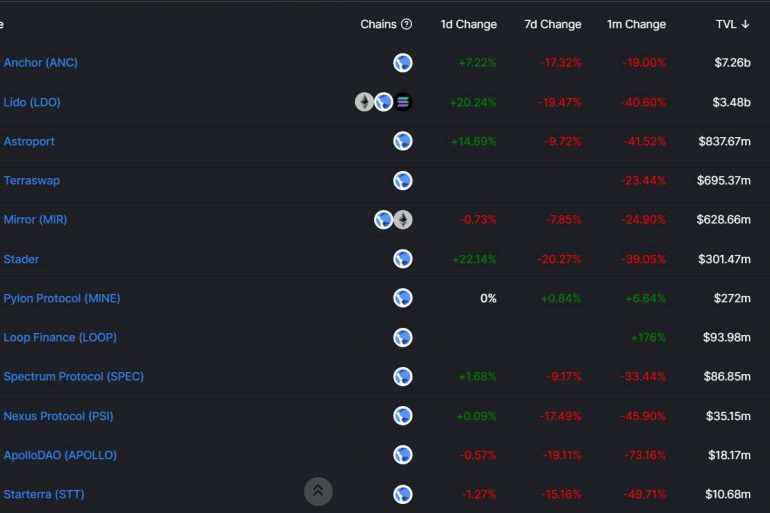Click Loop Finance's TVL value $93.98m
Screen dimensions: 770x513
point(727,337)
